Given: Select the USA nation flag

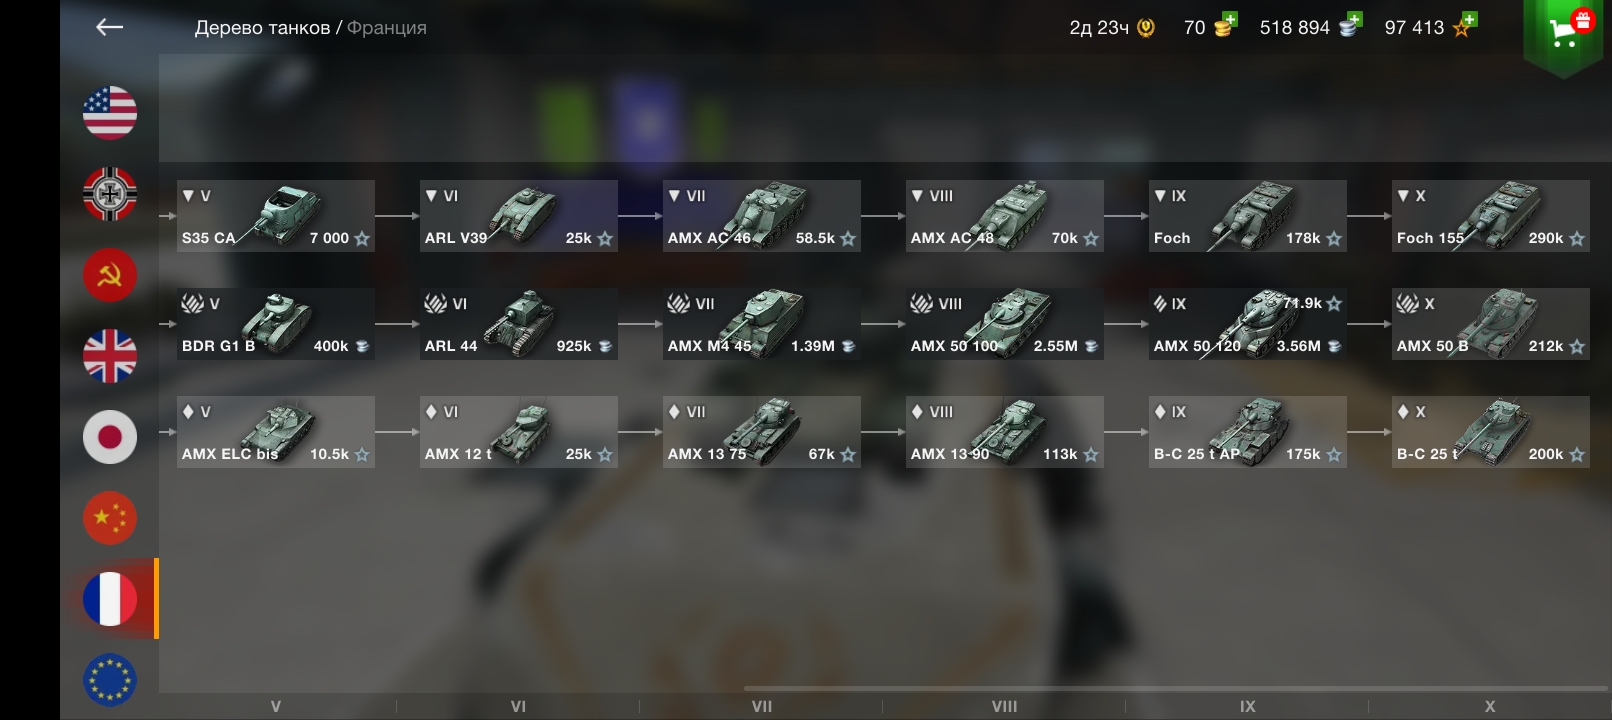Looking at the screenshot, I should [110, 112].
